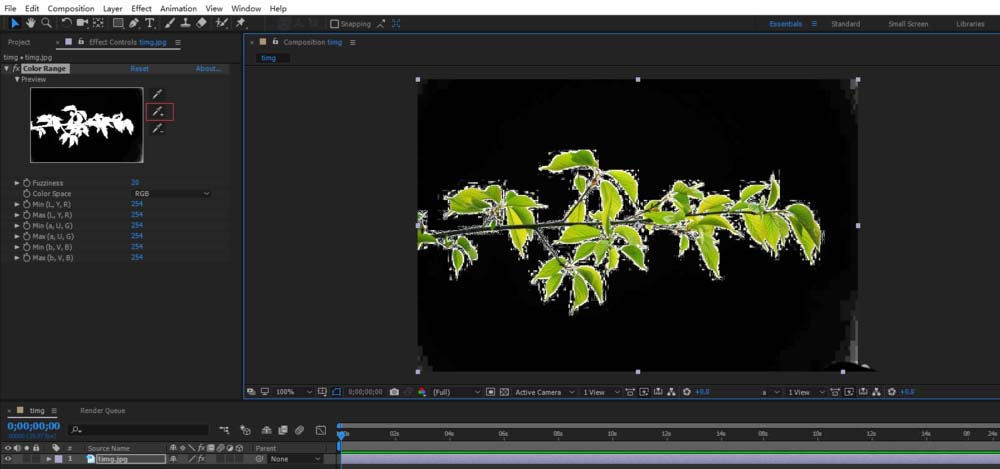The width and height of the screenshot is (1000, 469).
Task: Toggle the Fuzziness stopwatch
Action: pyautogui.click(x=27, y=183)
